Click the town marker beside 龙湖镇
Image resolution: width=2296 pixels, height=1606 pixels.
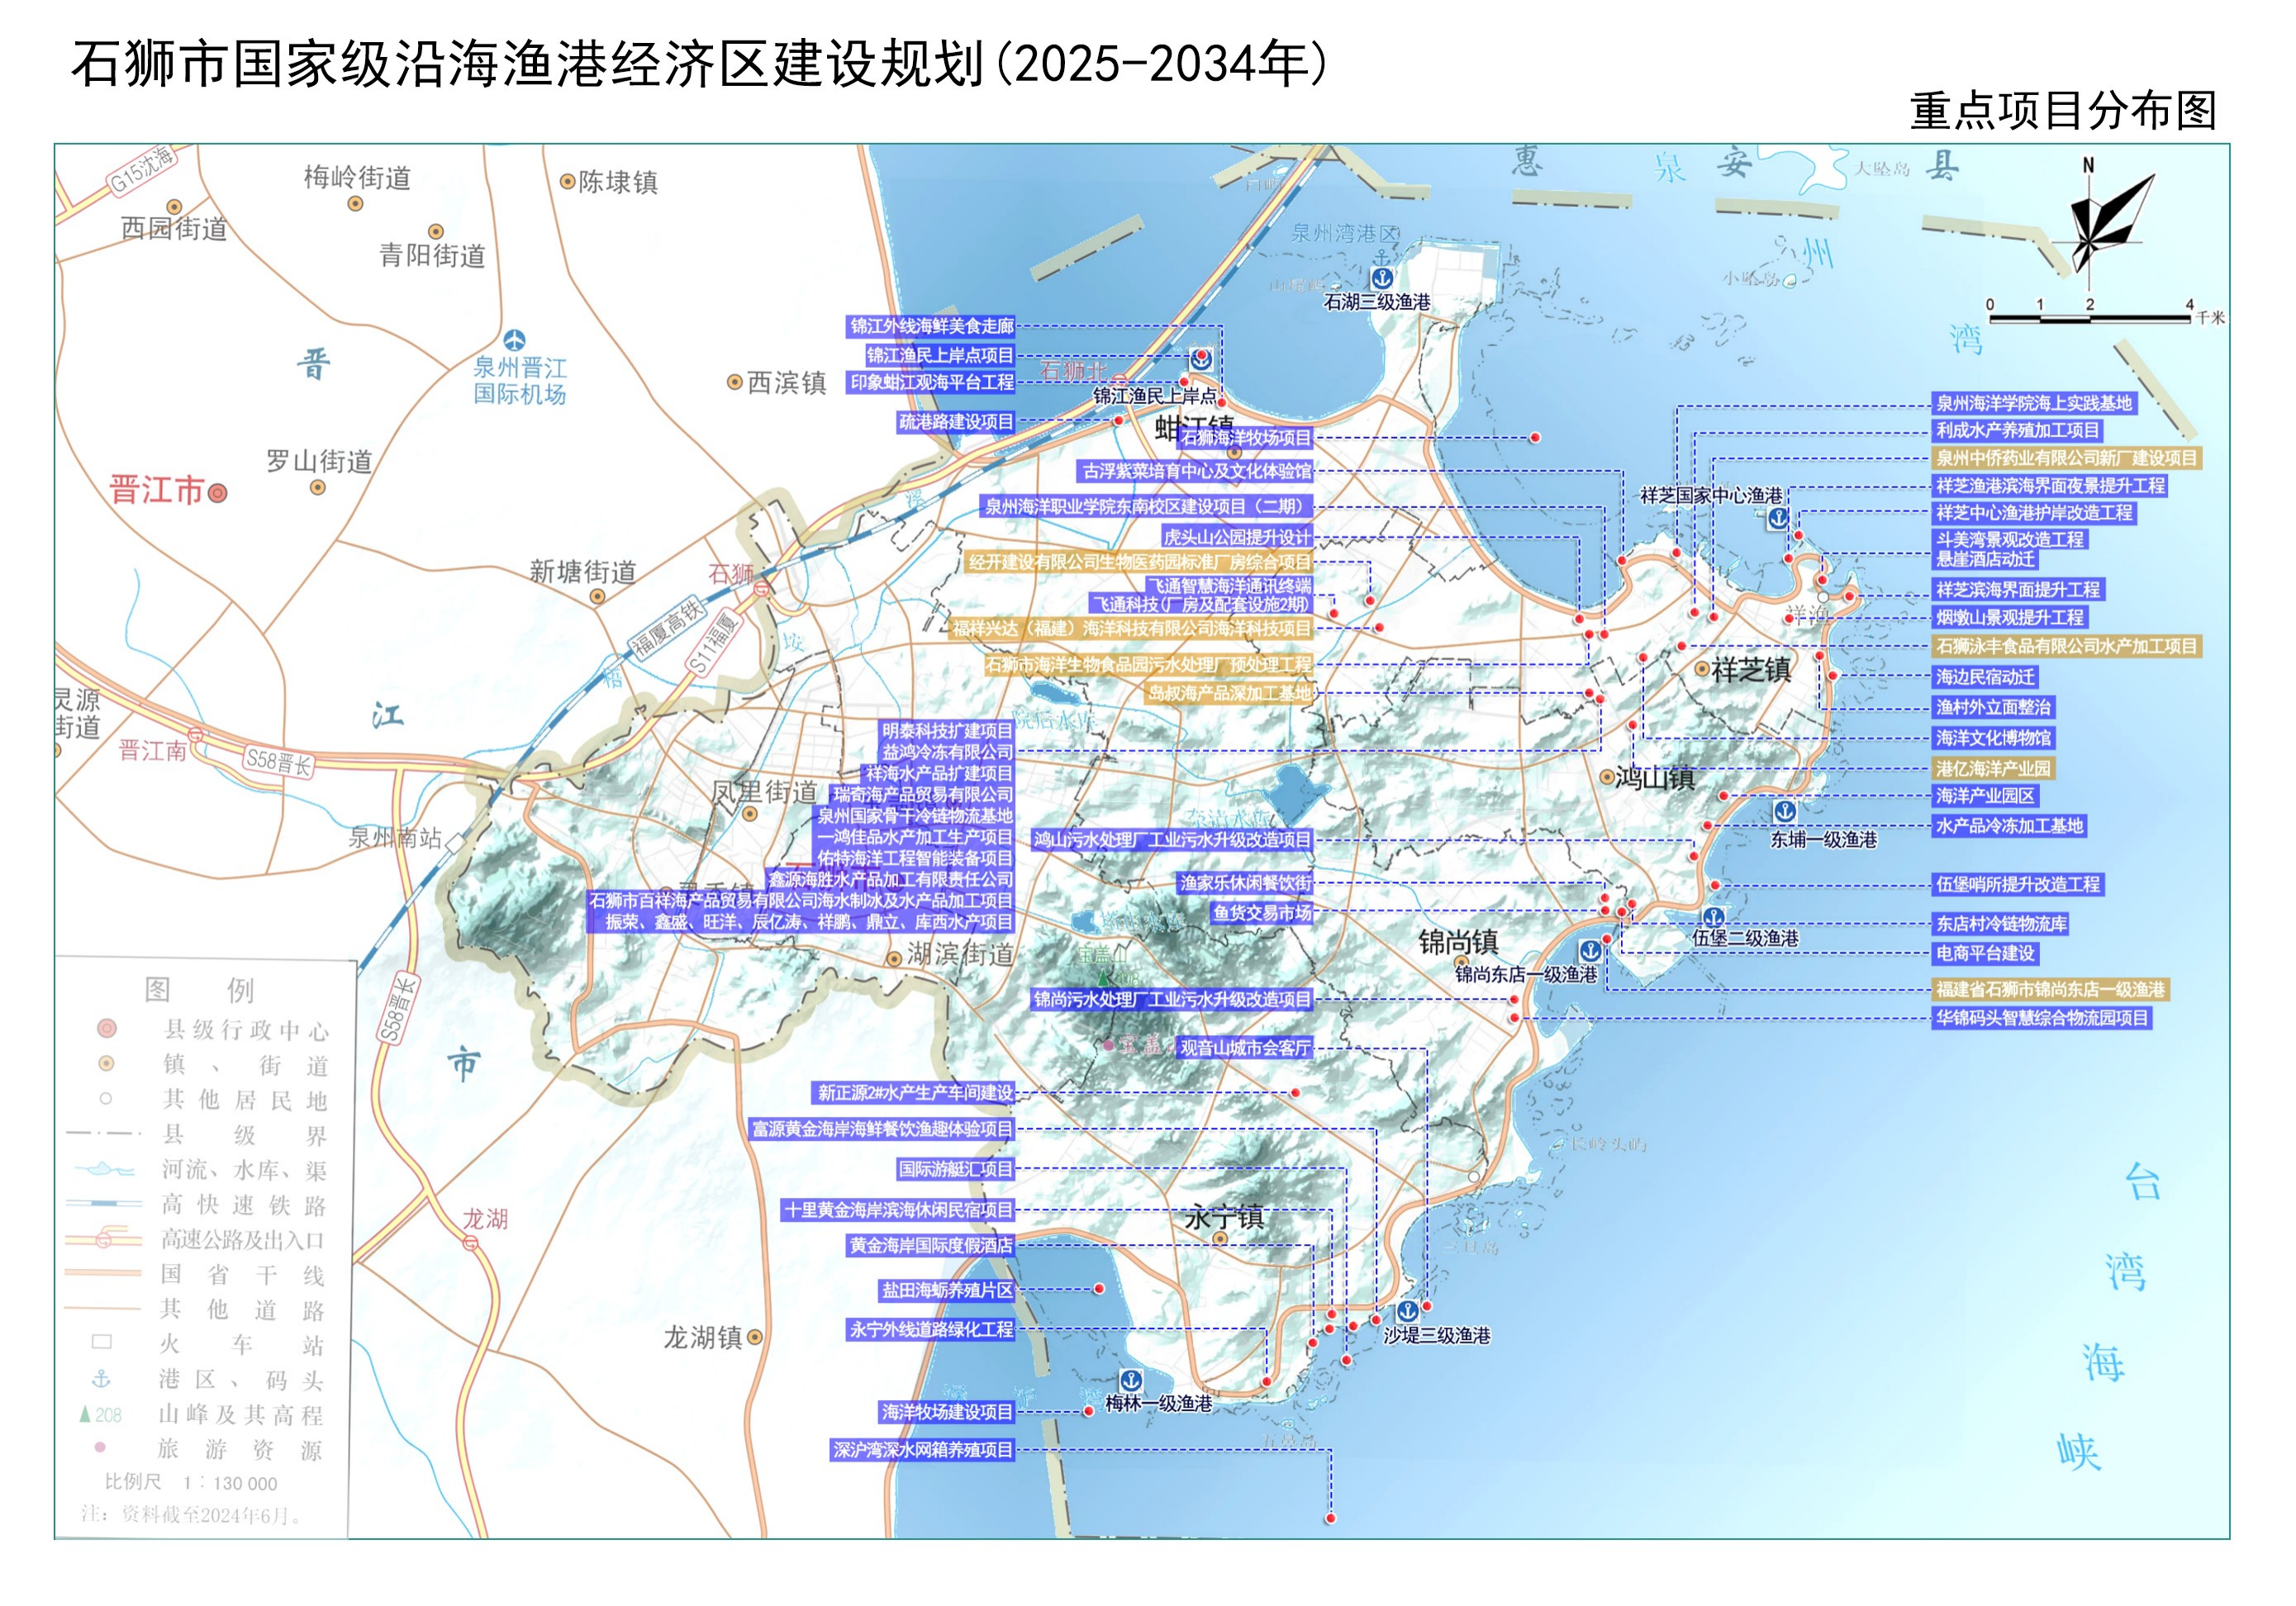(x=755, y=1337)
